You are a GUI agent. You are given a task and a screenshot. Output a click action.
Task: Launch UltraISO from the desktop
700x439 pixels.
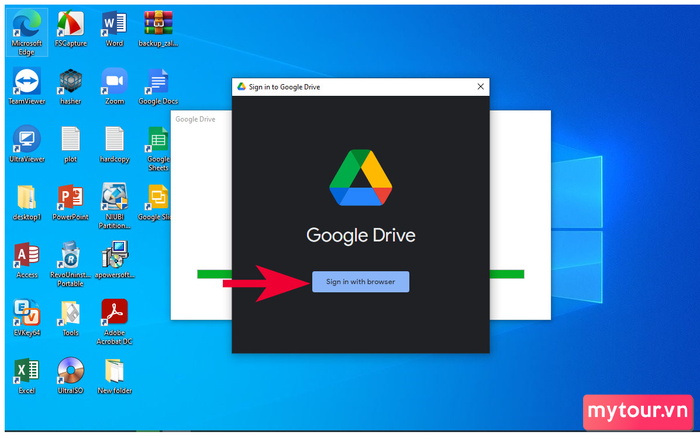[x=71, y=376]
